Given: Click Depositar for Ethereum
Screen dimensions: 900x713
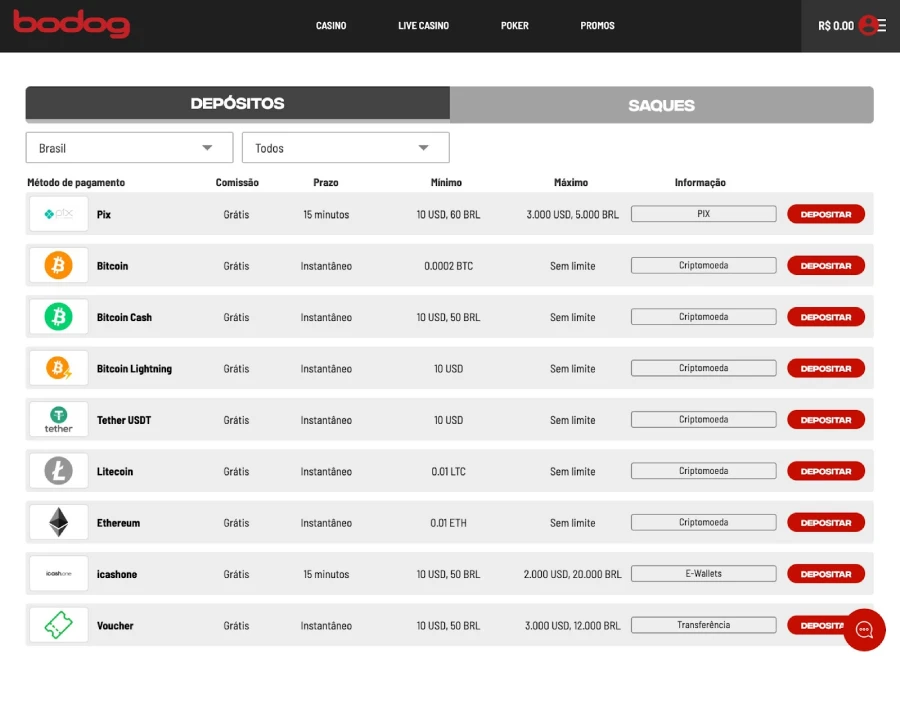Looking at the screenshot, I should click(826, 522).
